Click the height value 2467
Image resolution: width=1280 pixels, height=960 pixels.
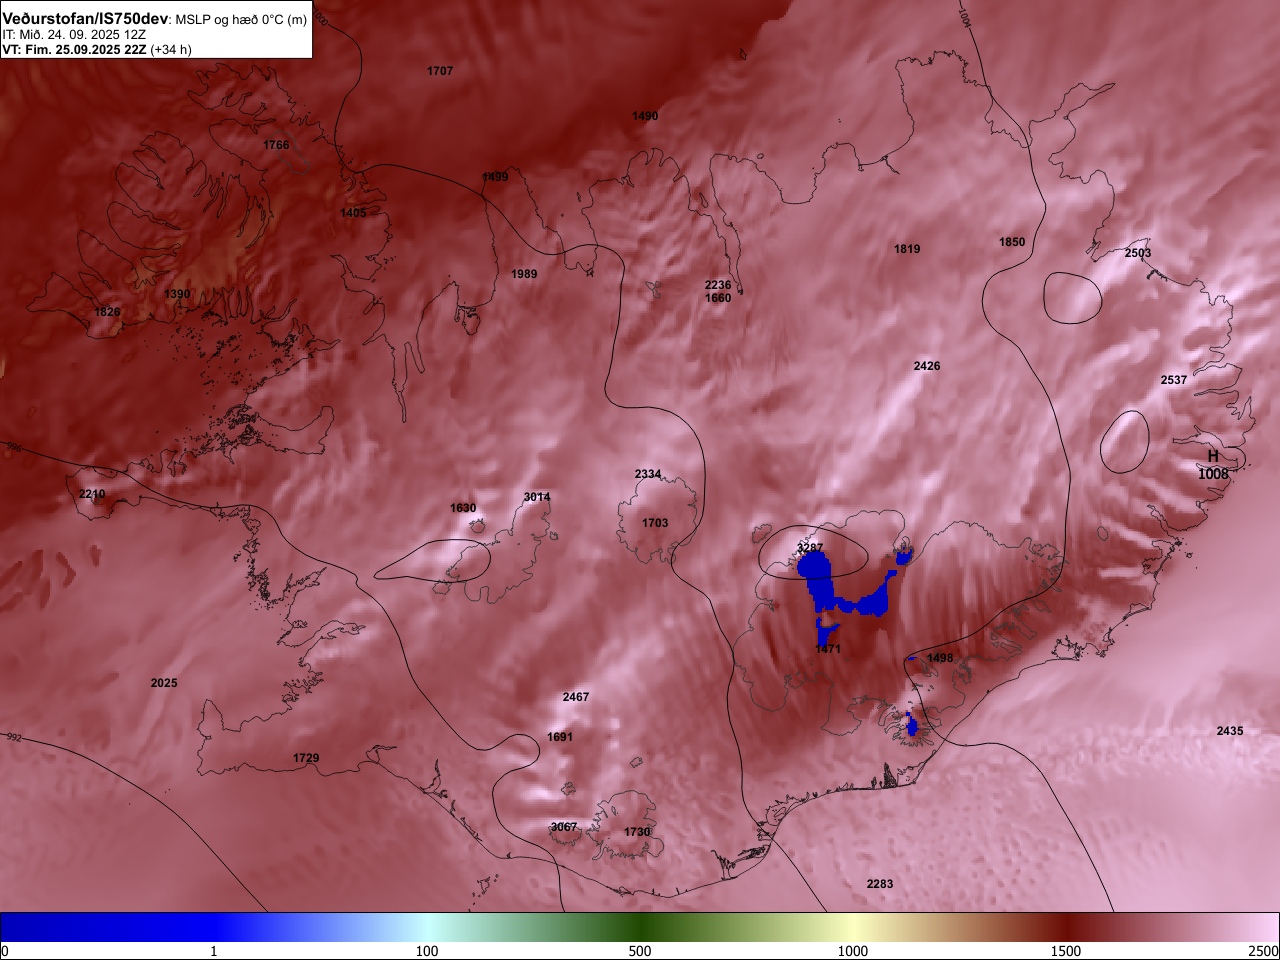click(576, 697)
